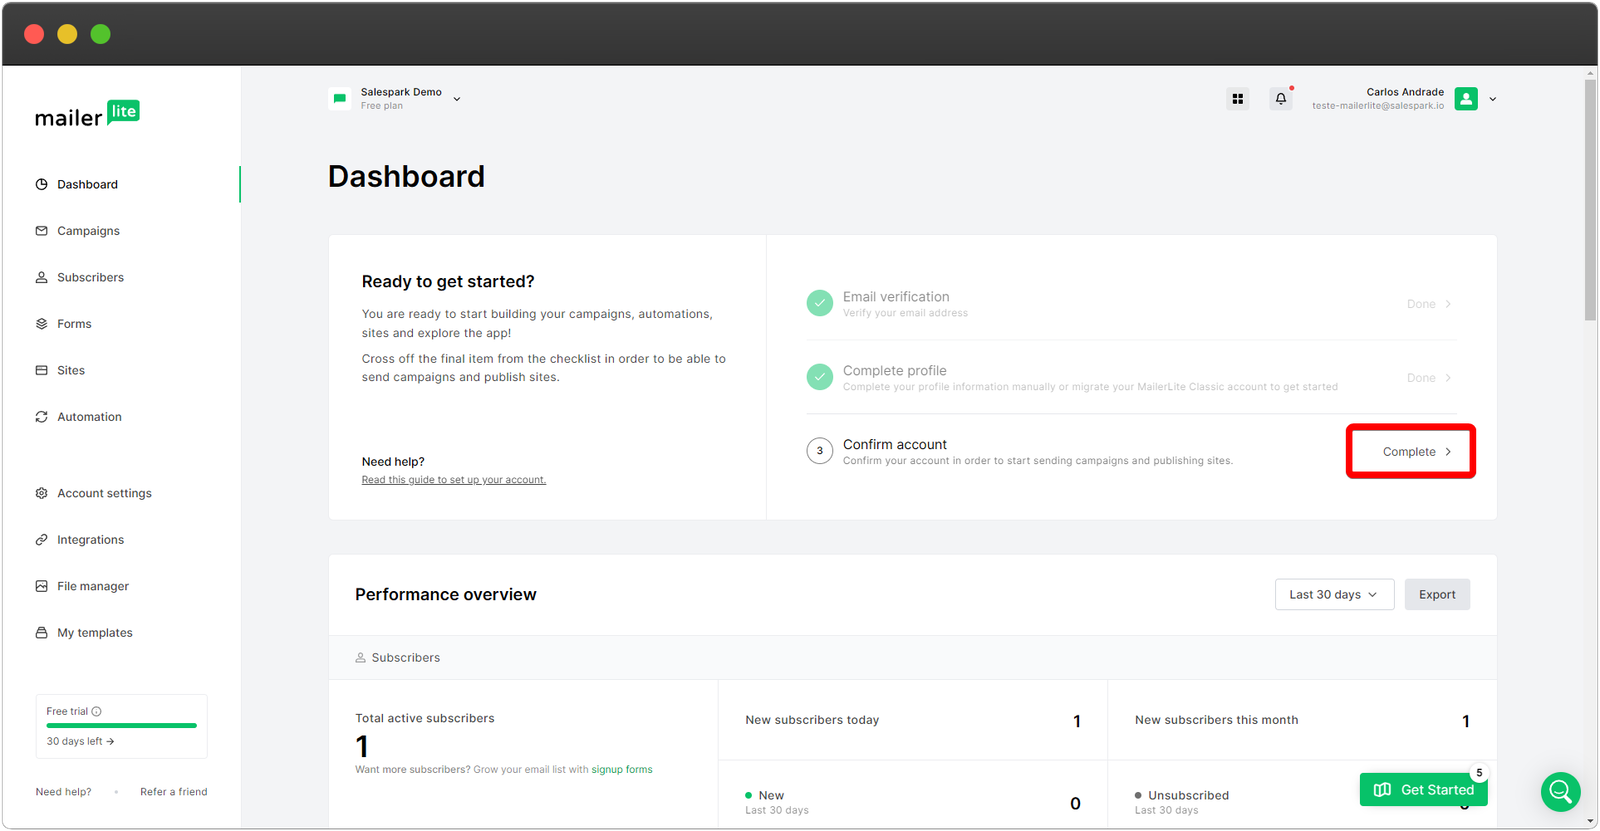
Task: Open Automation from the sidebar
Action: click(x=89, y=417)
